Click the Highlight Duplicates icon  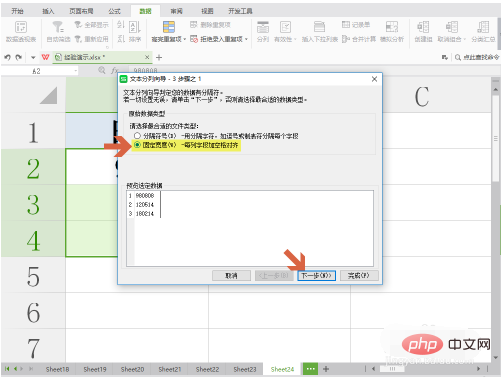point(169,27)
